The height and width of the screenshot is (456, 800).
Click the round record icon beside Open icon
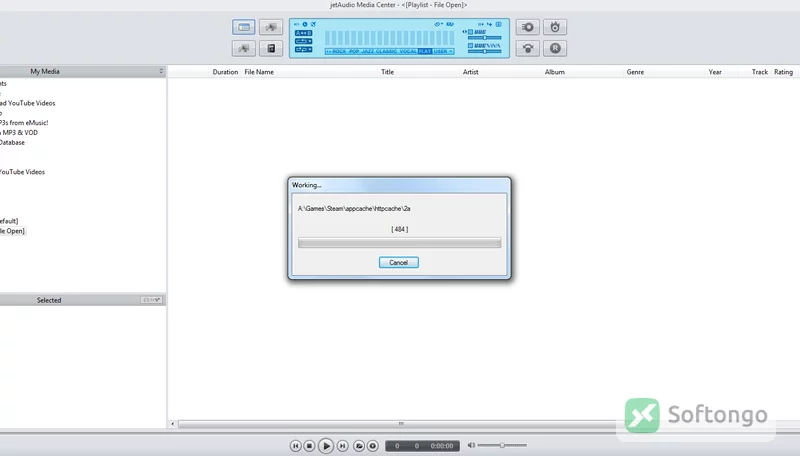click(373, 446)
